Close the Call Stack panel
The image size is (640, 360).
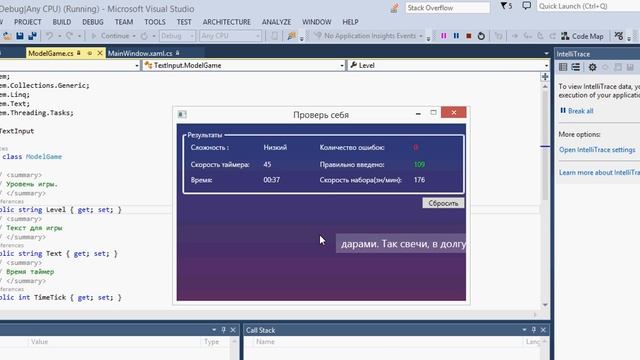(543, 330)
